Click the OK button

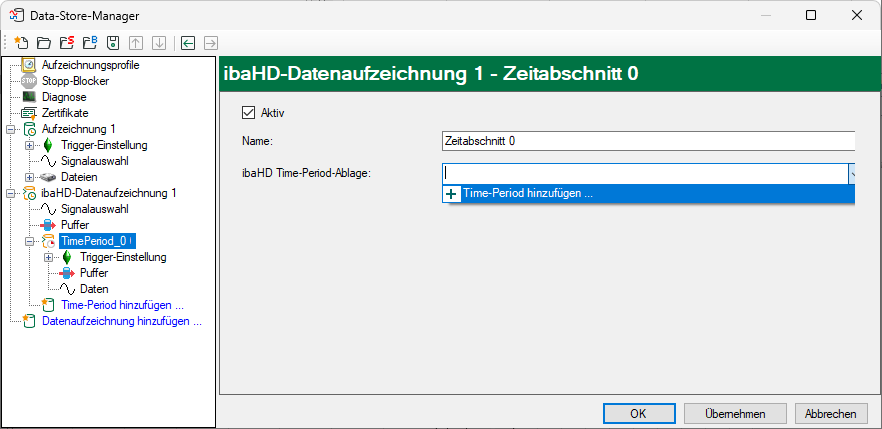pos(638,413)
